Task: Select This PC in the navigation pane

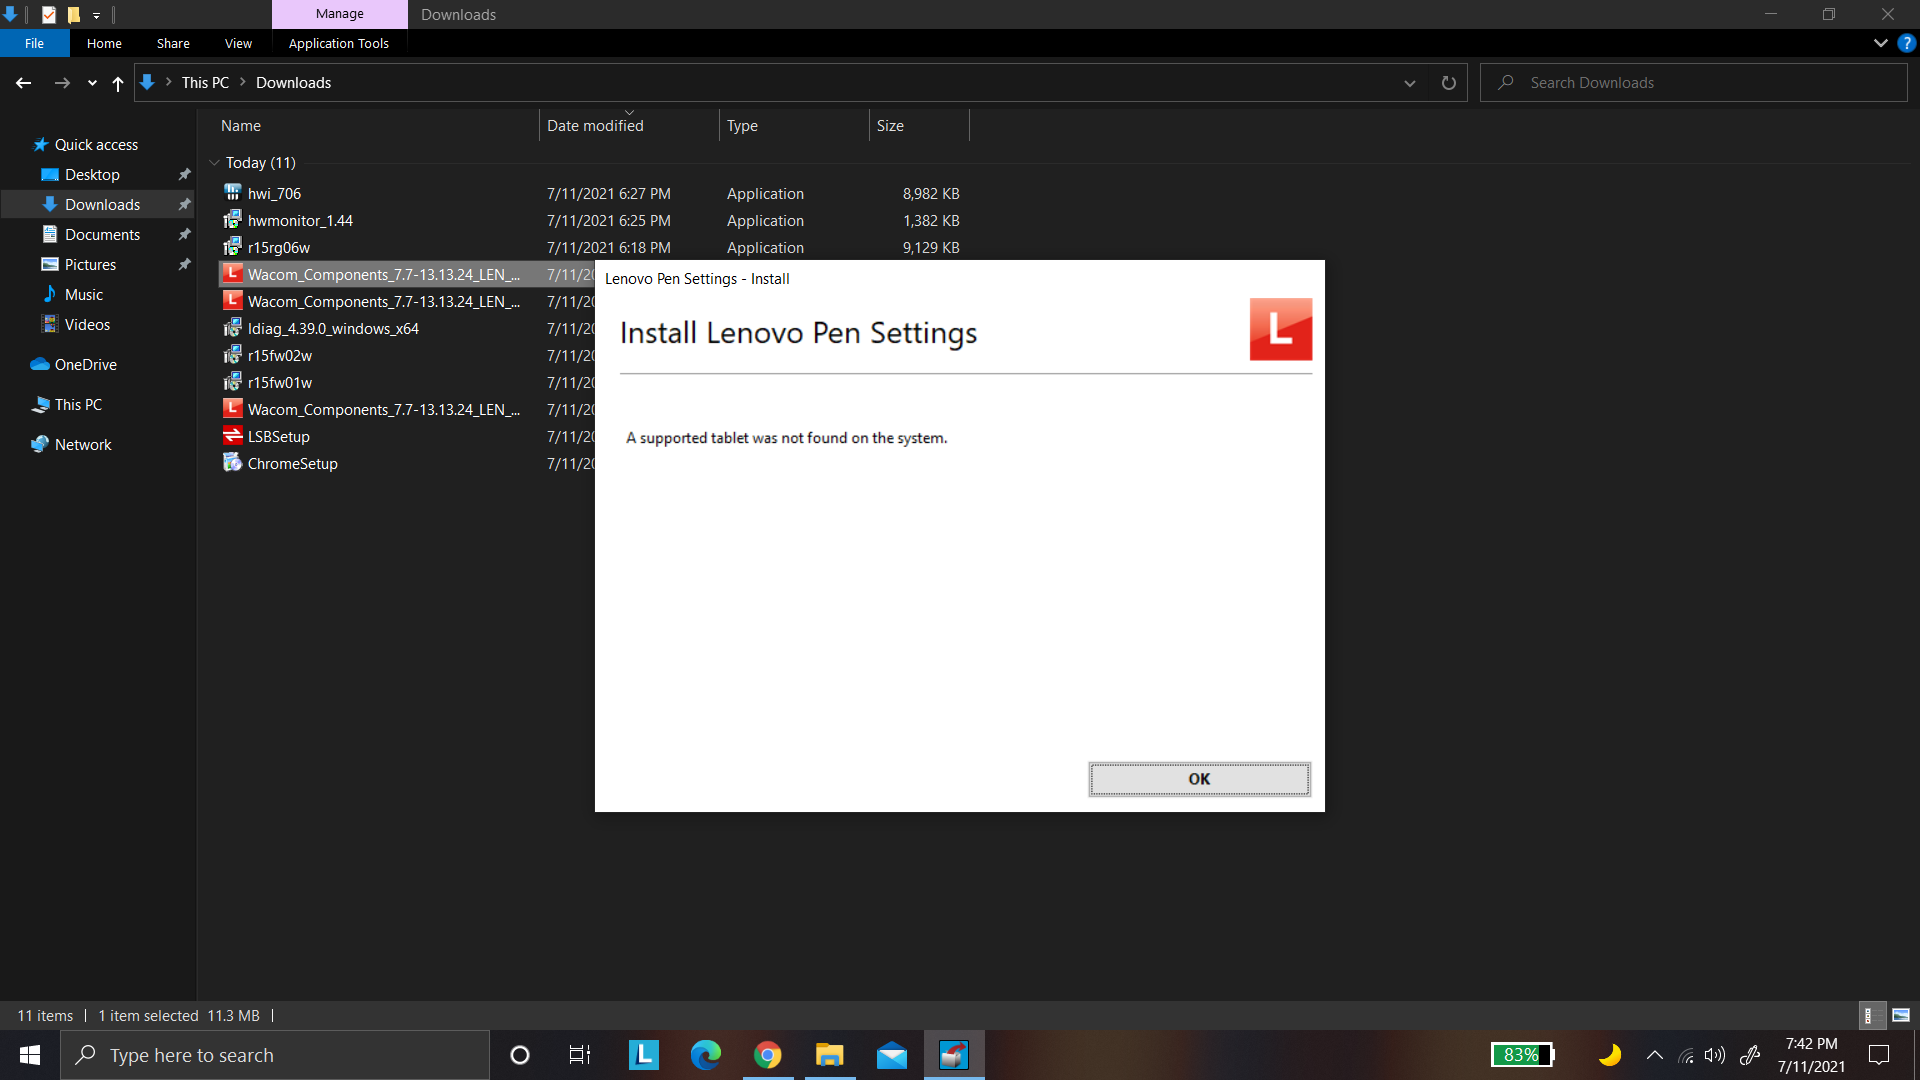Action: [78, 405]
